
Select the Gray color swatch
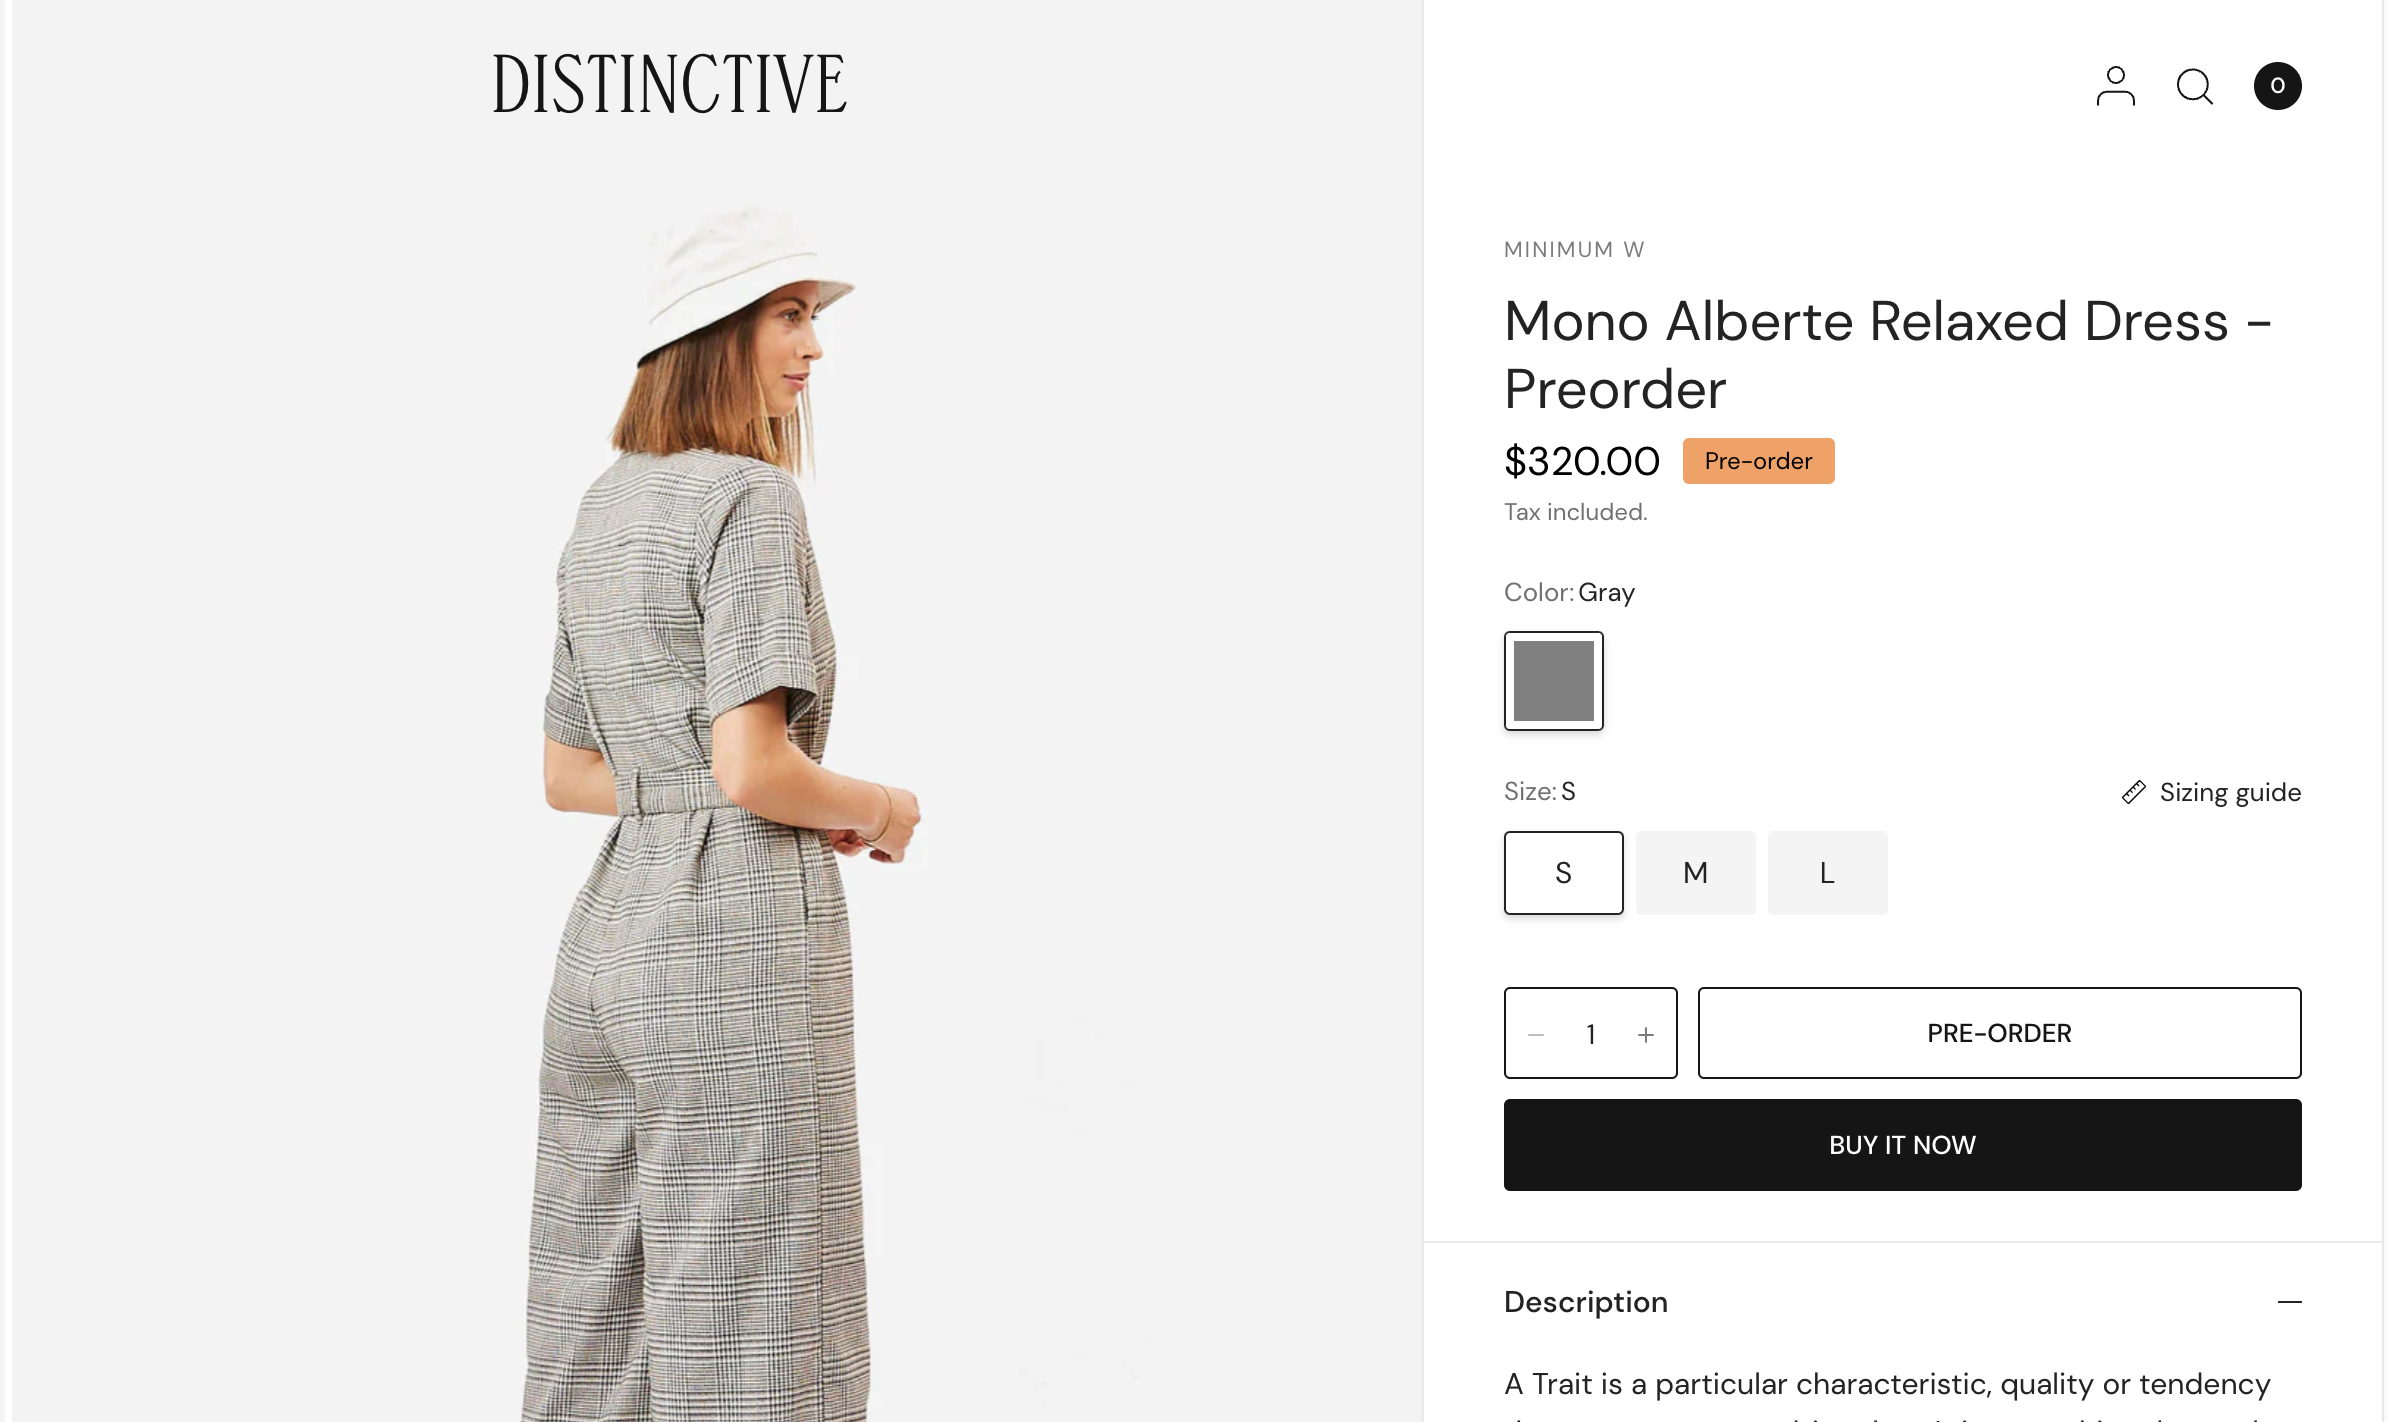1553,681
